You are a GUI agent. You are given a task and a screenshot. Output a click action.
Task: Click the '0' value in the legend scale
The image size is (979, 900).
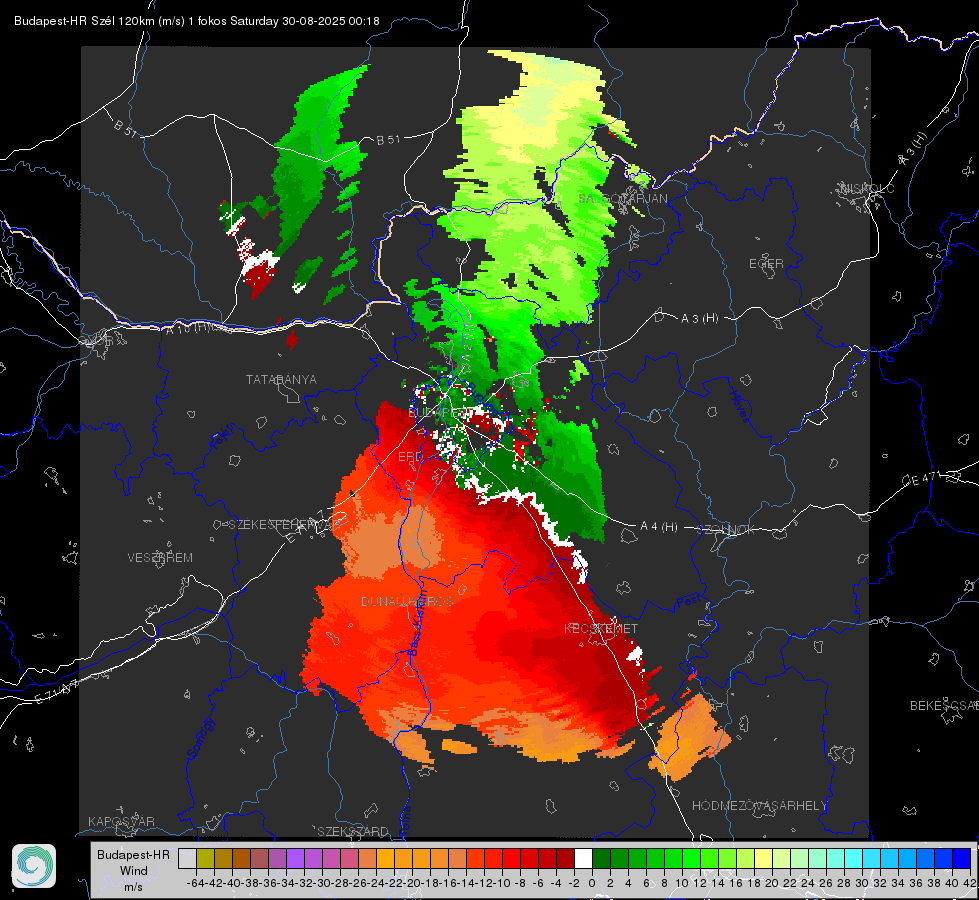point(592,883)
